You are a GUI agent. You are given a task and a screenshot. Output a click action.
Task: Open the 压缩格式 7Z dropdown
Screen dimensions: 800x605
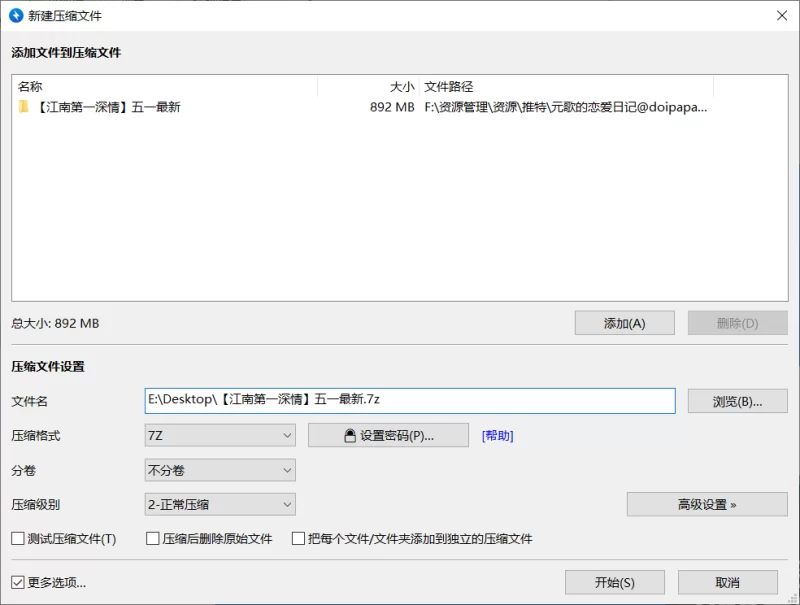point(220,436)
